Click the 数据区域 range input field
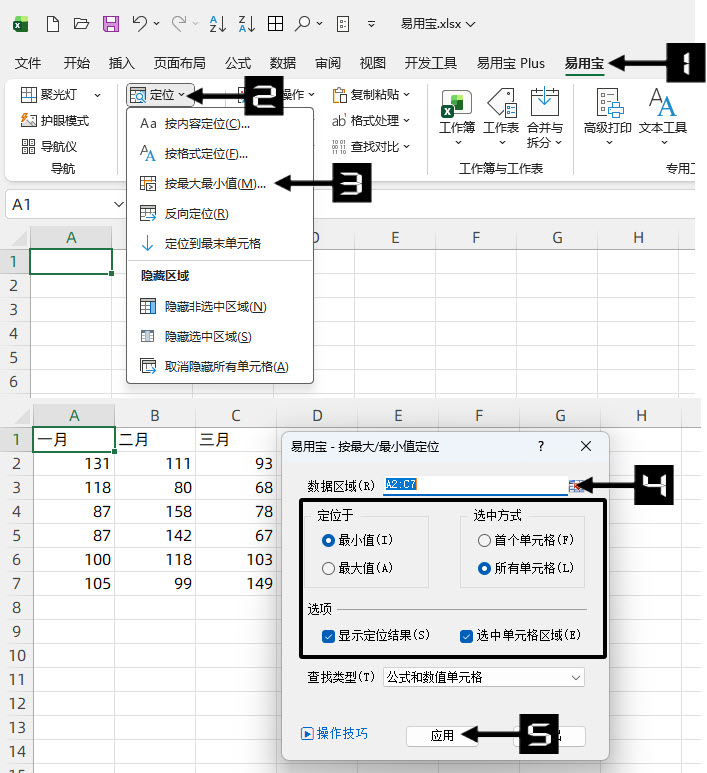707x773 pixels. coord(474,486)
